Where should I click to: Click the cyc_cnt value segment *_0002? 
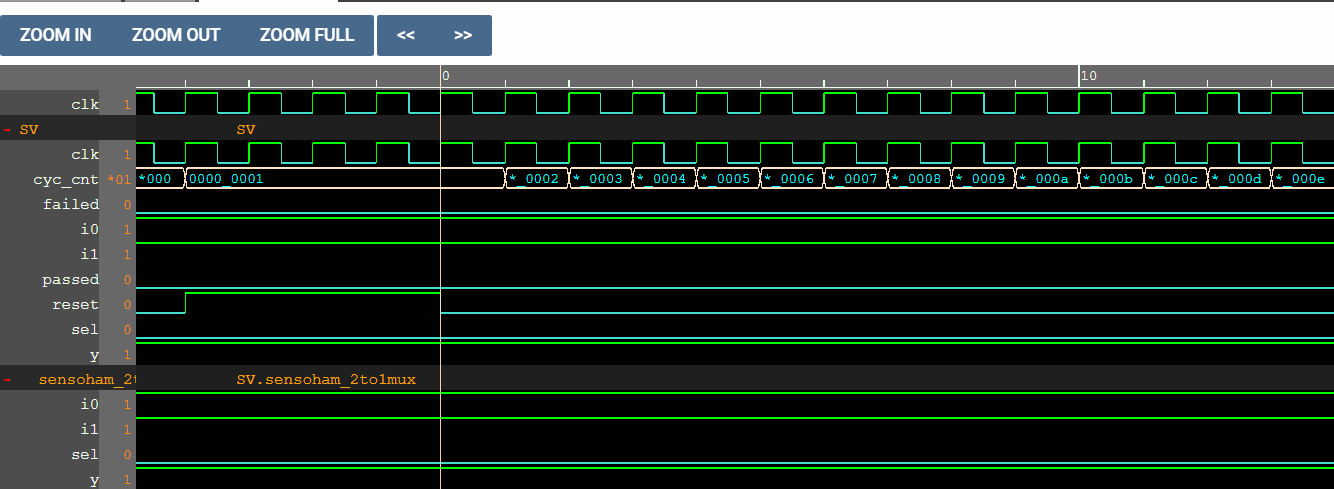tap(537, 179)
